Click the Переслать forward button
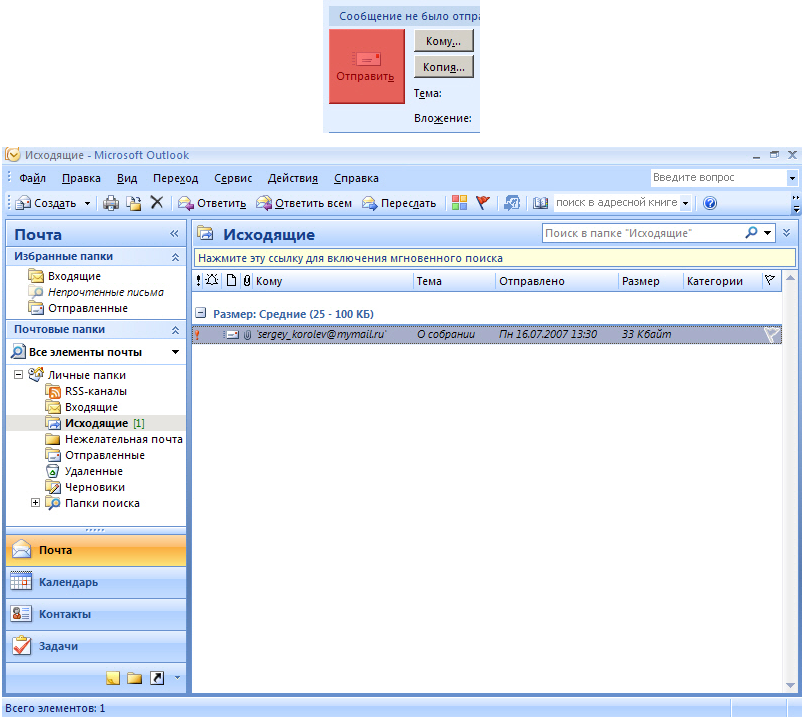Image resolution: width=802 pixels, height=718 pixels. tap(399, 203)
